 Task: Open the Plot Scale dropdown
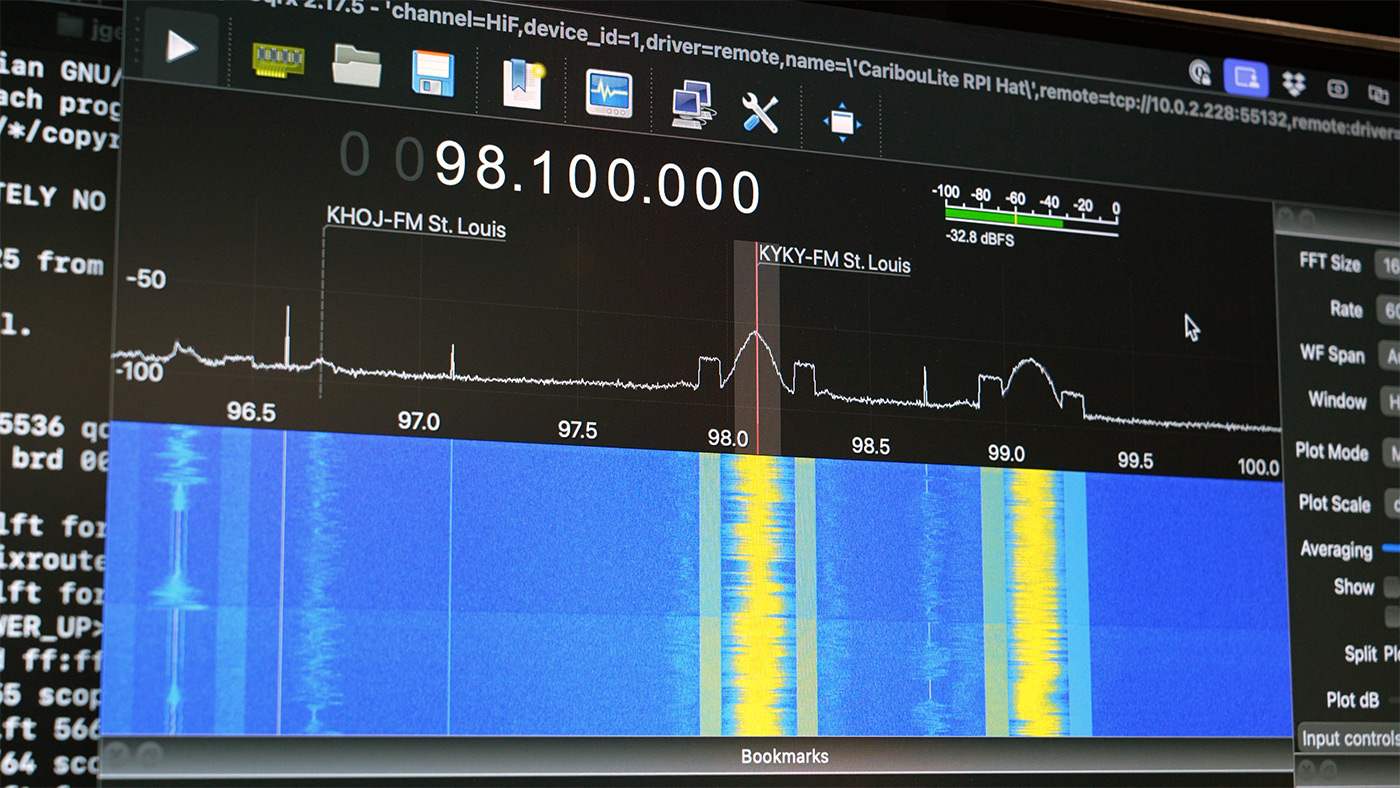click(x=1392, y=504)
